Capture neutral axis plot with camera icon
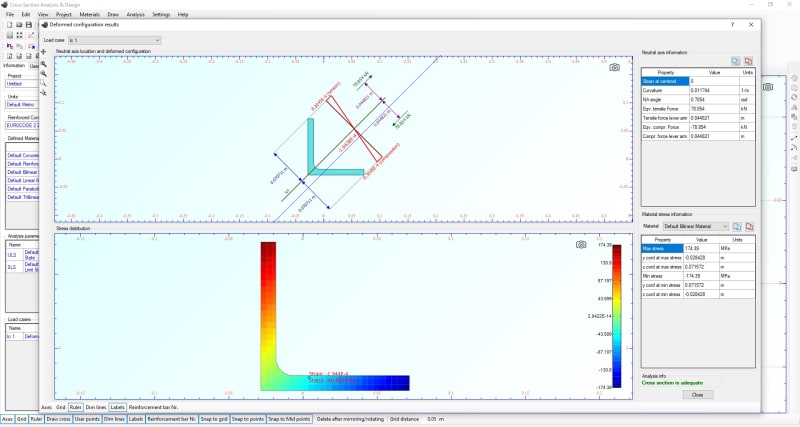This screenshot has width=800, height=427. coord(614,67)
